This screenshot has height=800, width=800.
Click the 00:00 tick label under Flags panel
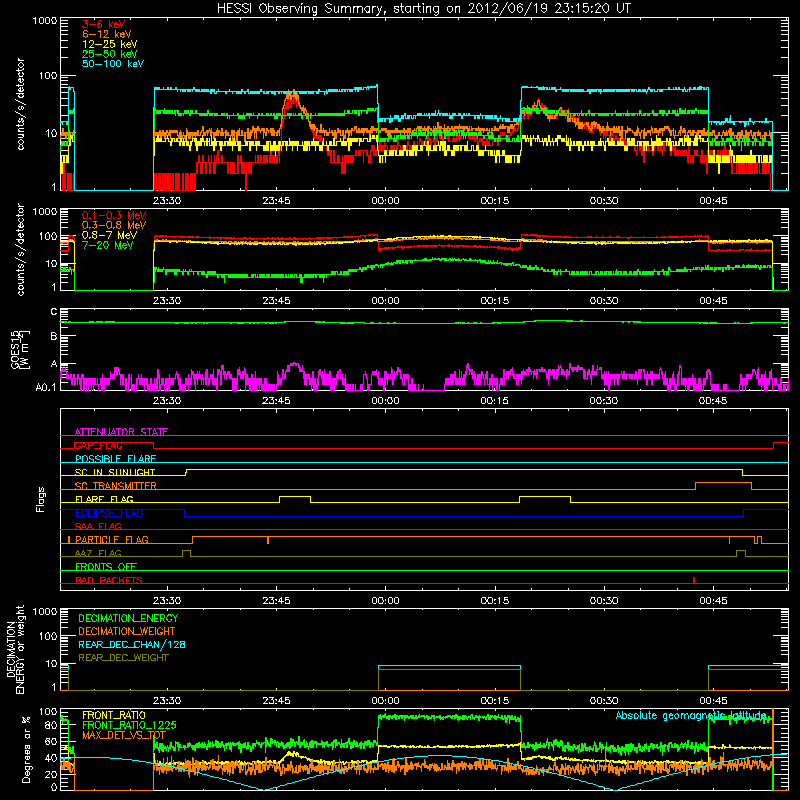tap(385, 601)
